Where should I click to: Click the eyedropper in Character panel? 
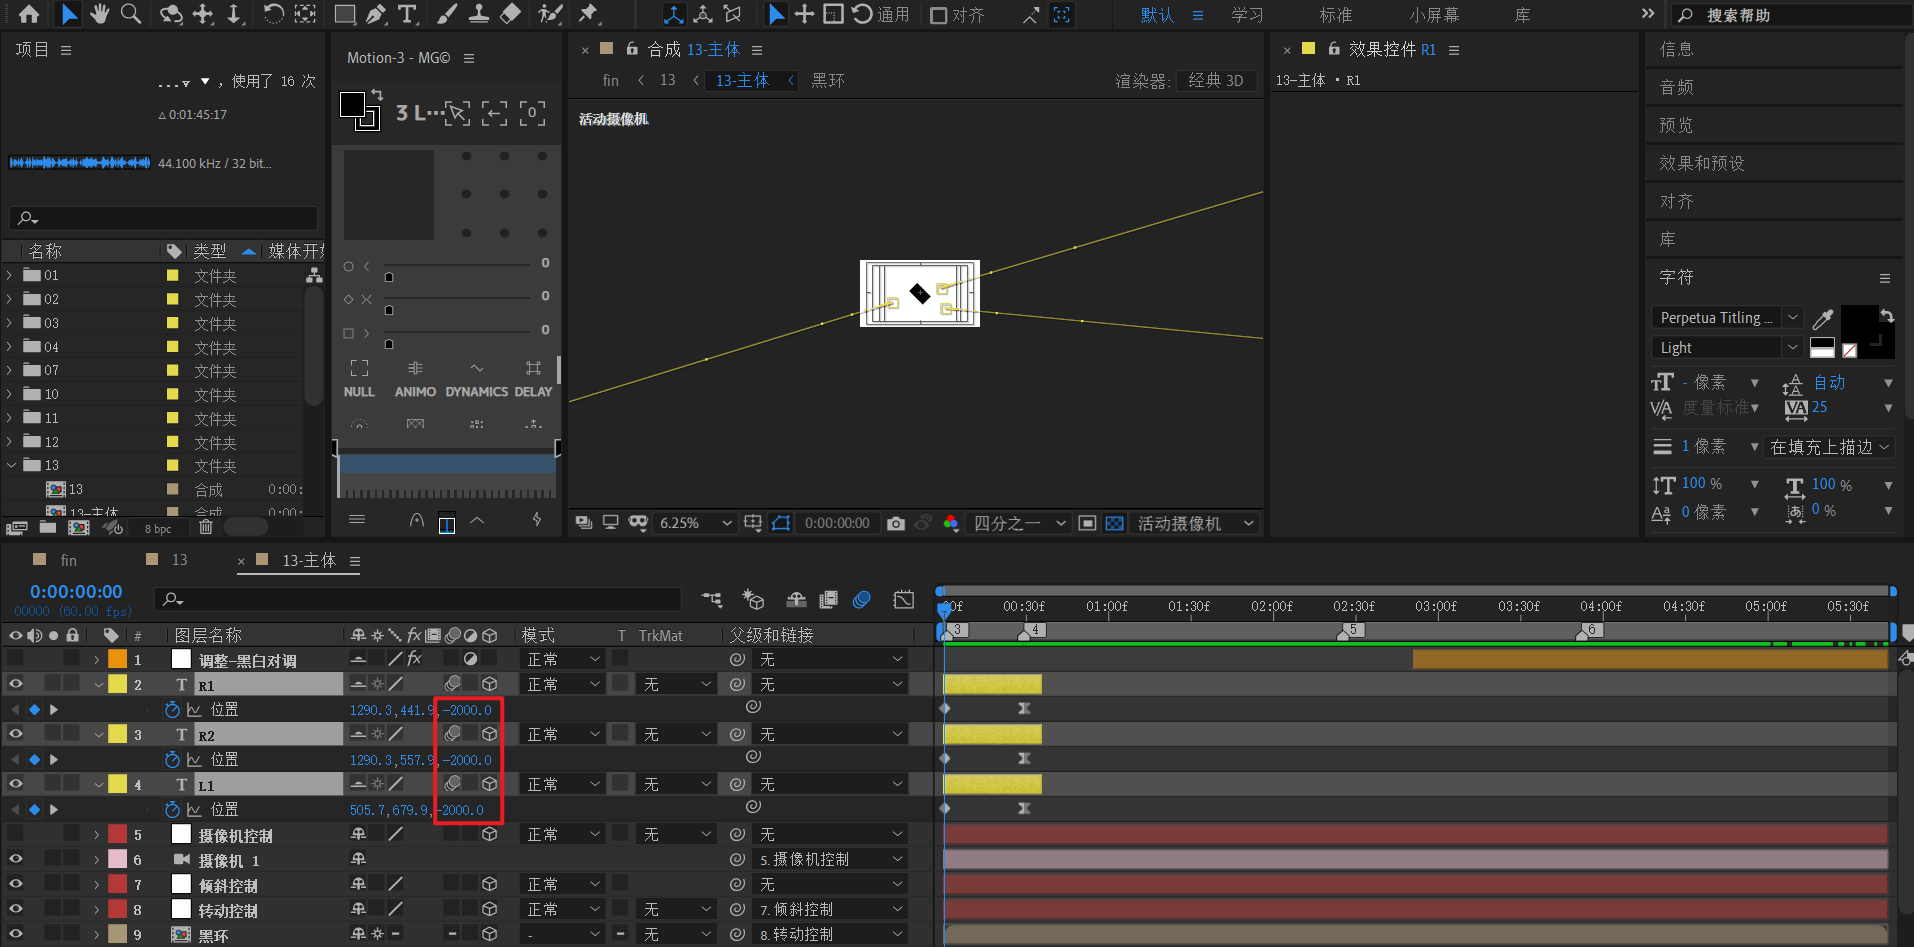pos(1823,318)
